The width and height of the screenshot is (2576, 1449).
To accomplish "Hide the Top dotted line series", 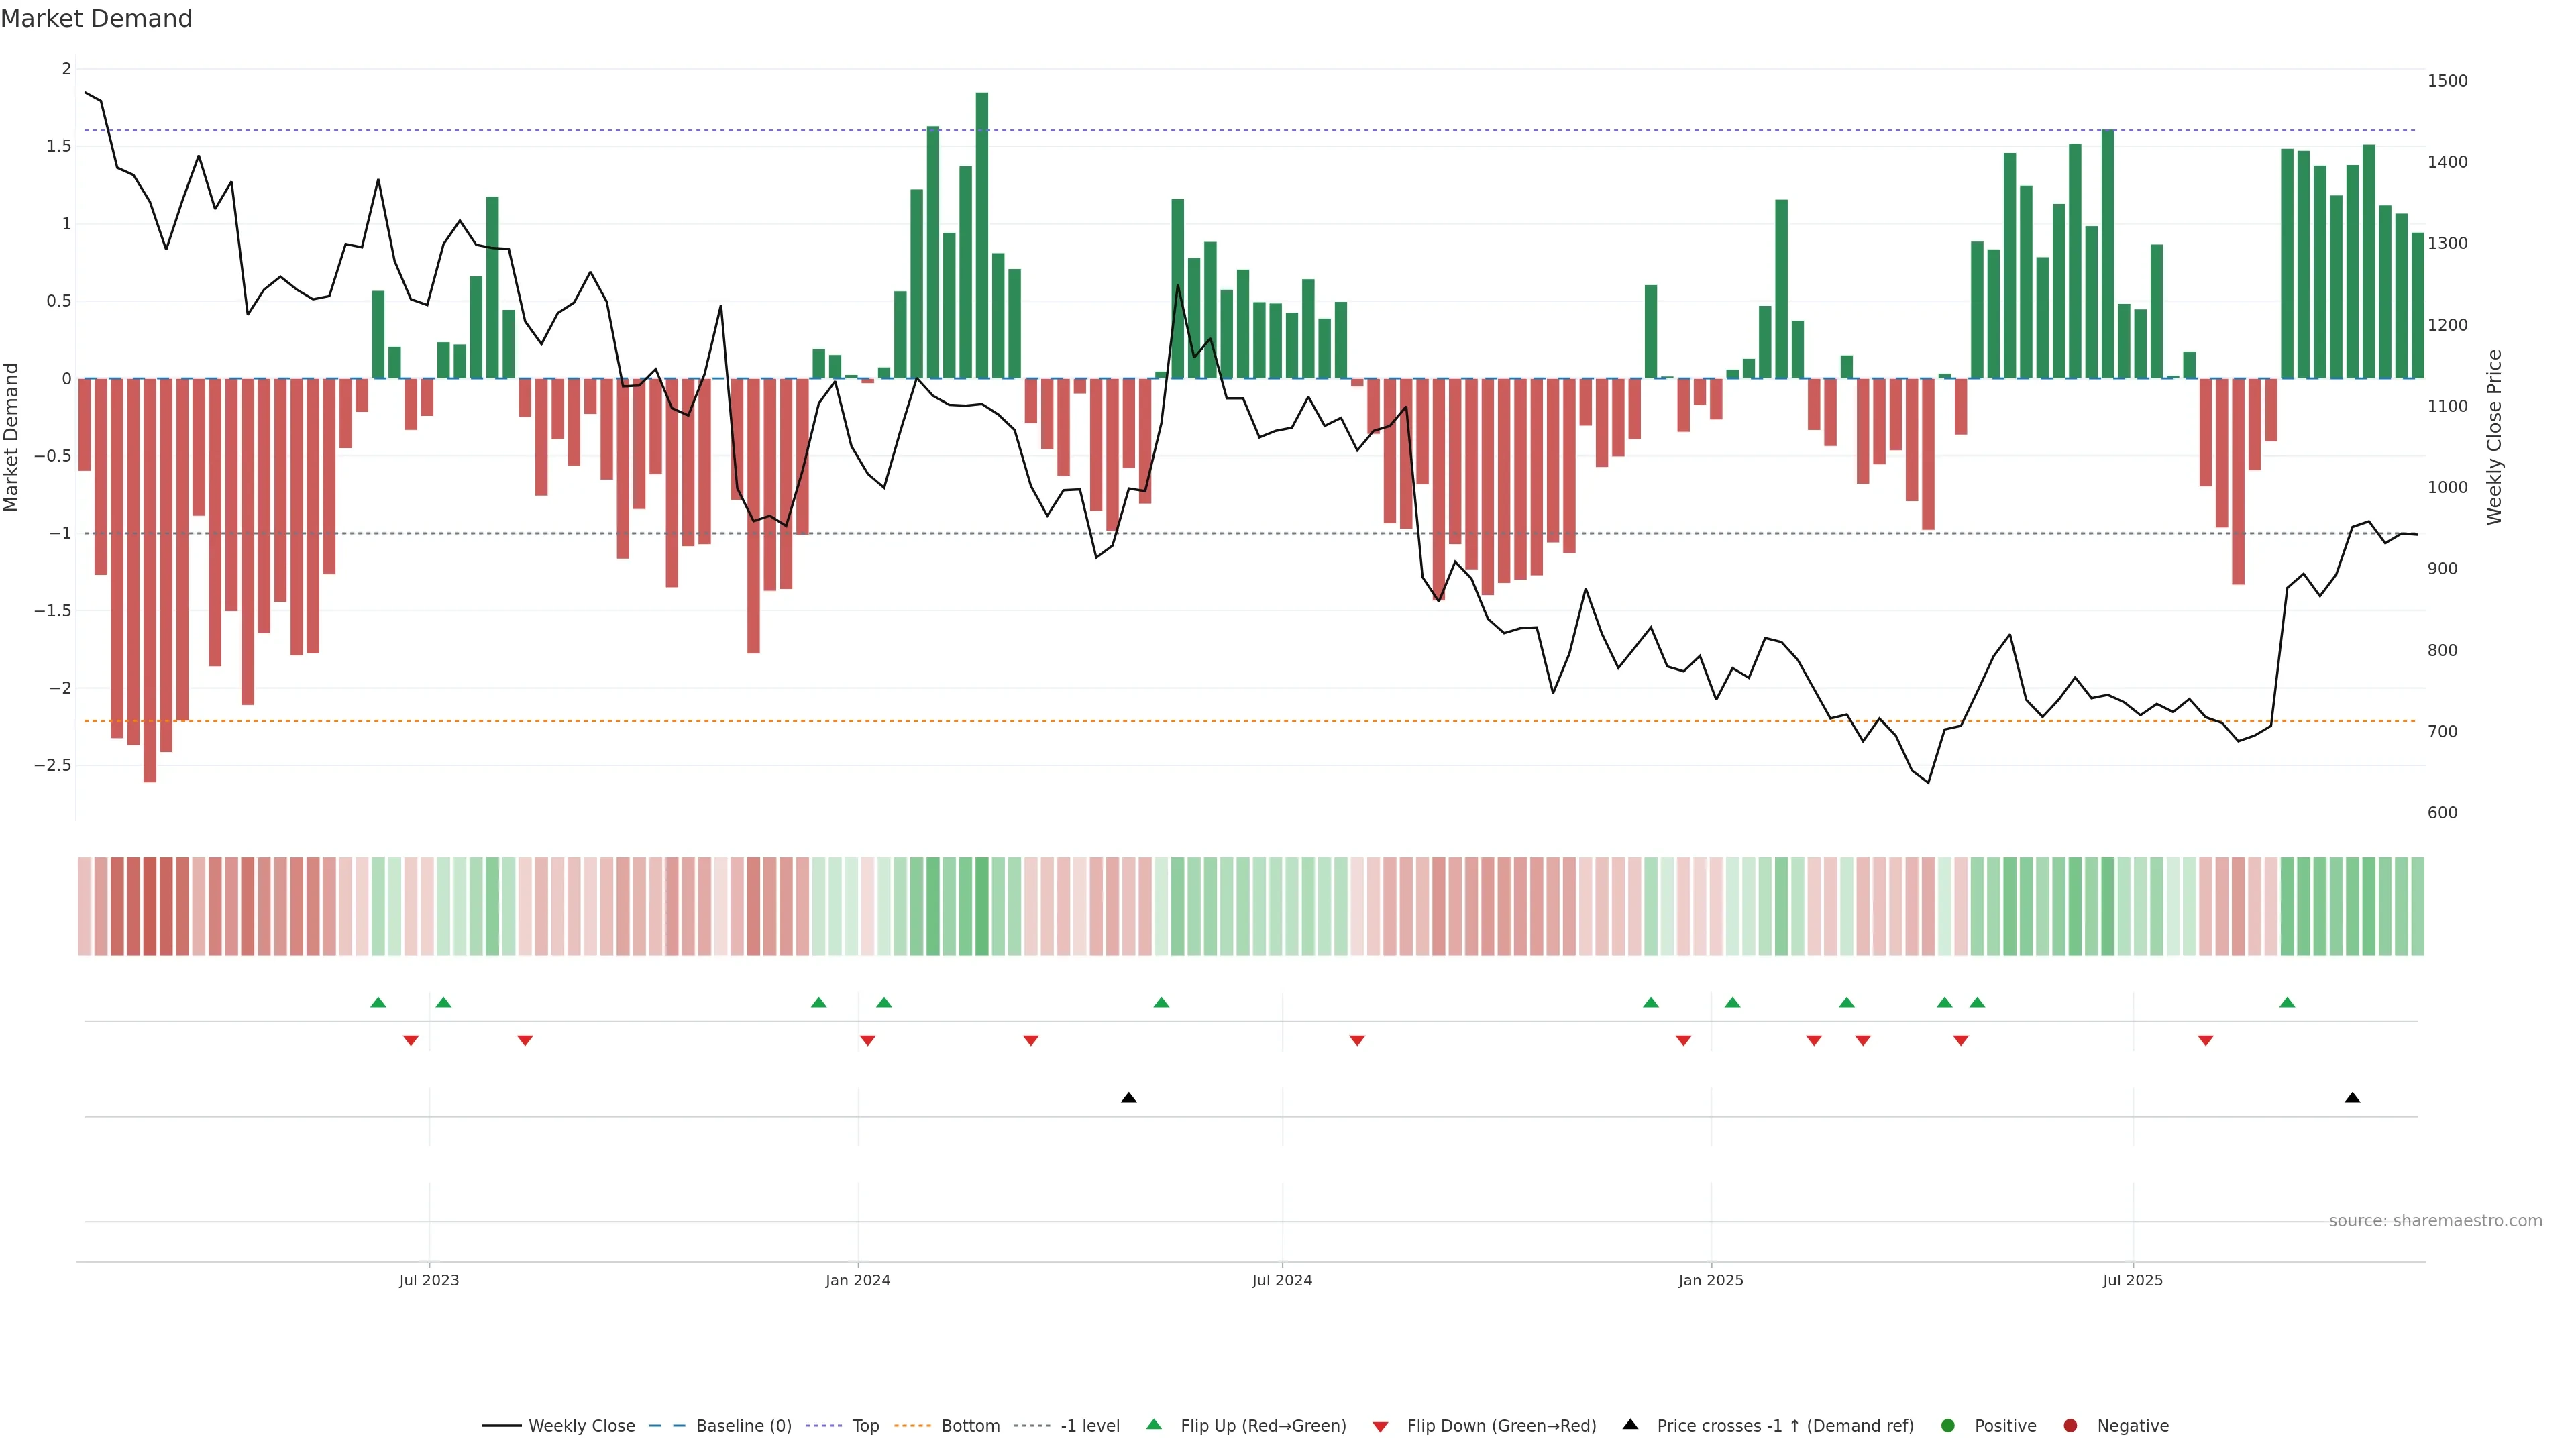I will pyautogui.click(x=865, y=1426).
